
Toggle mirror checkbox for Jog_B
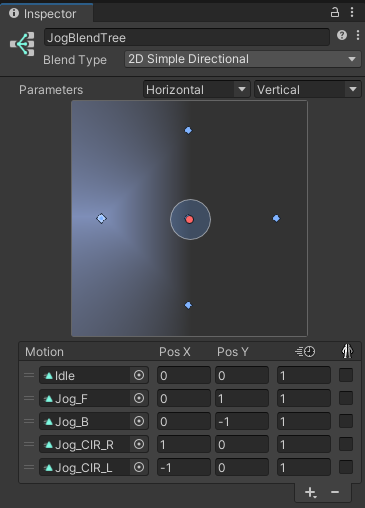pos(346,421)
